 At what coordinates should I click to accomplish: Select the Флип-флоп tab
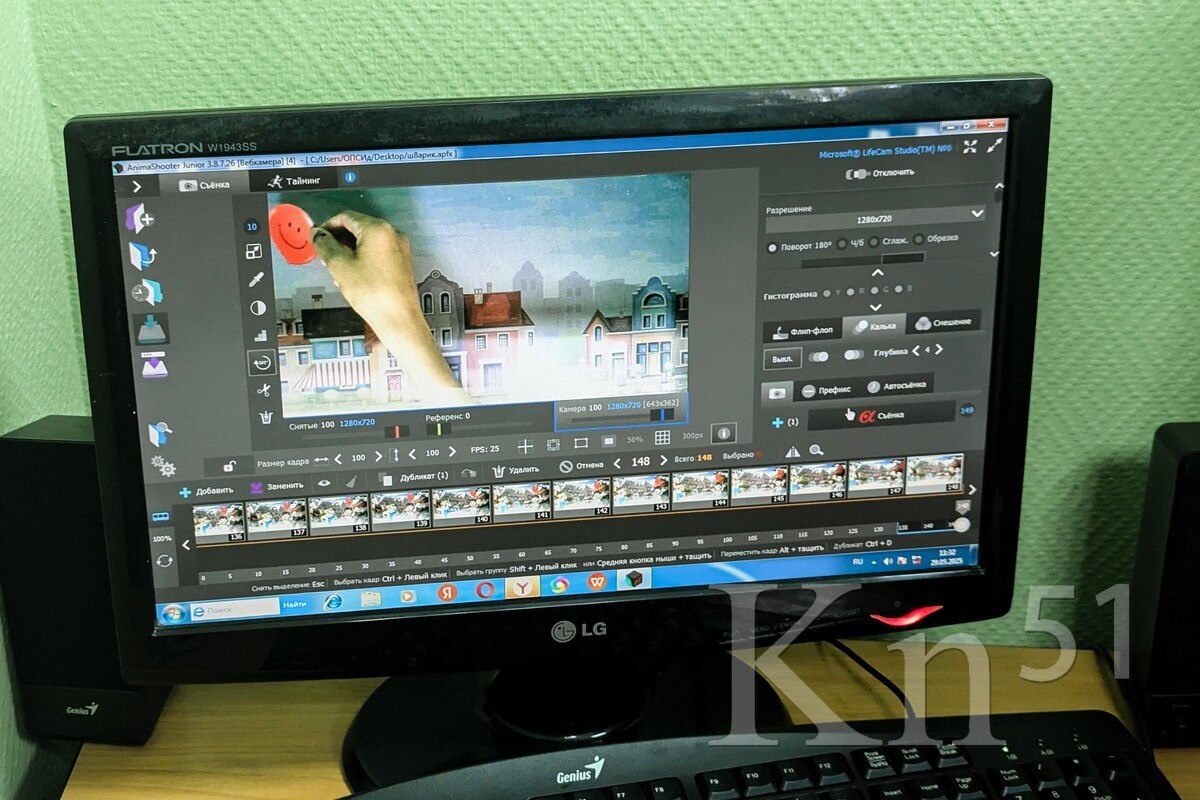coord(803,332)
